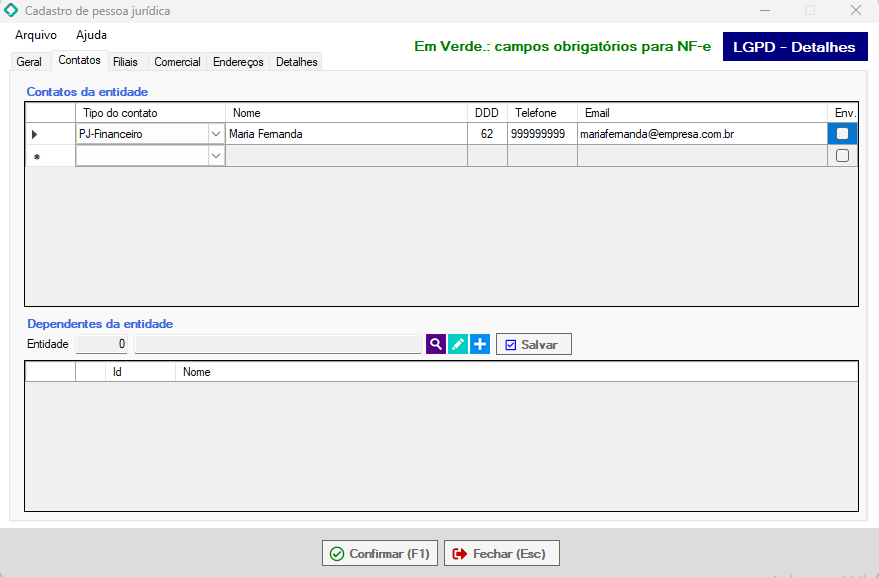This screenshot has height=577, width=879.
Task: Go to the Comercial tab
Action: pyautogui.click(x=177, y=62)
